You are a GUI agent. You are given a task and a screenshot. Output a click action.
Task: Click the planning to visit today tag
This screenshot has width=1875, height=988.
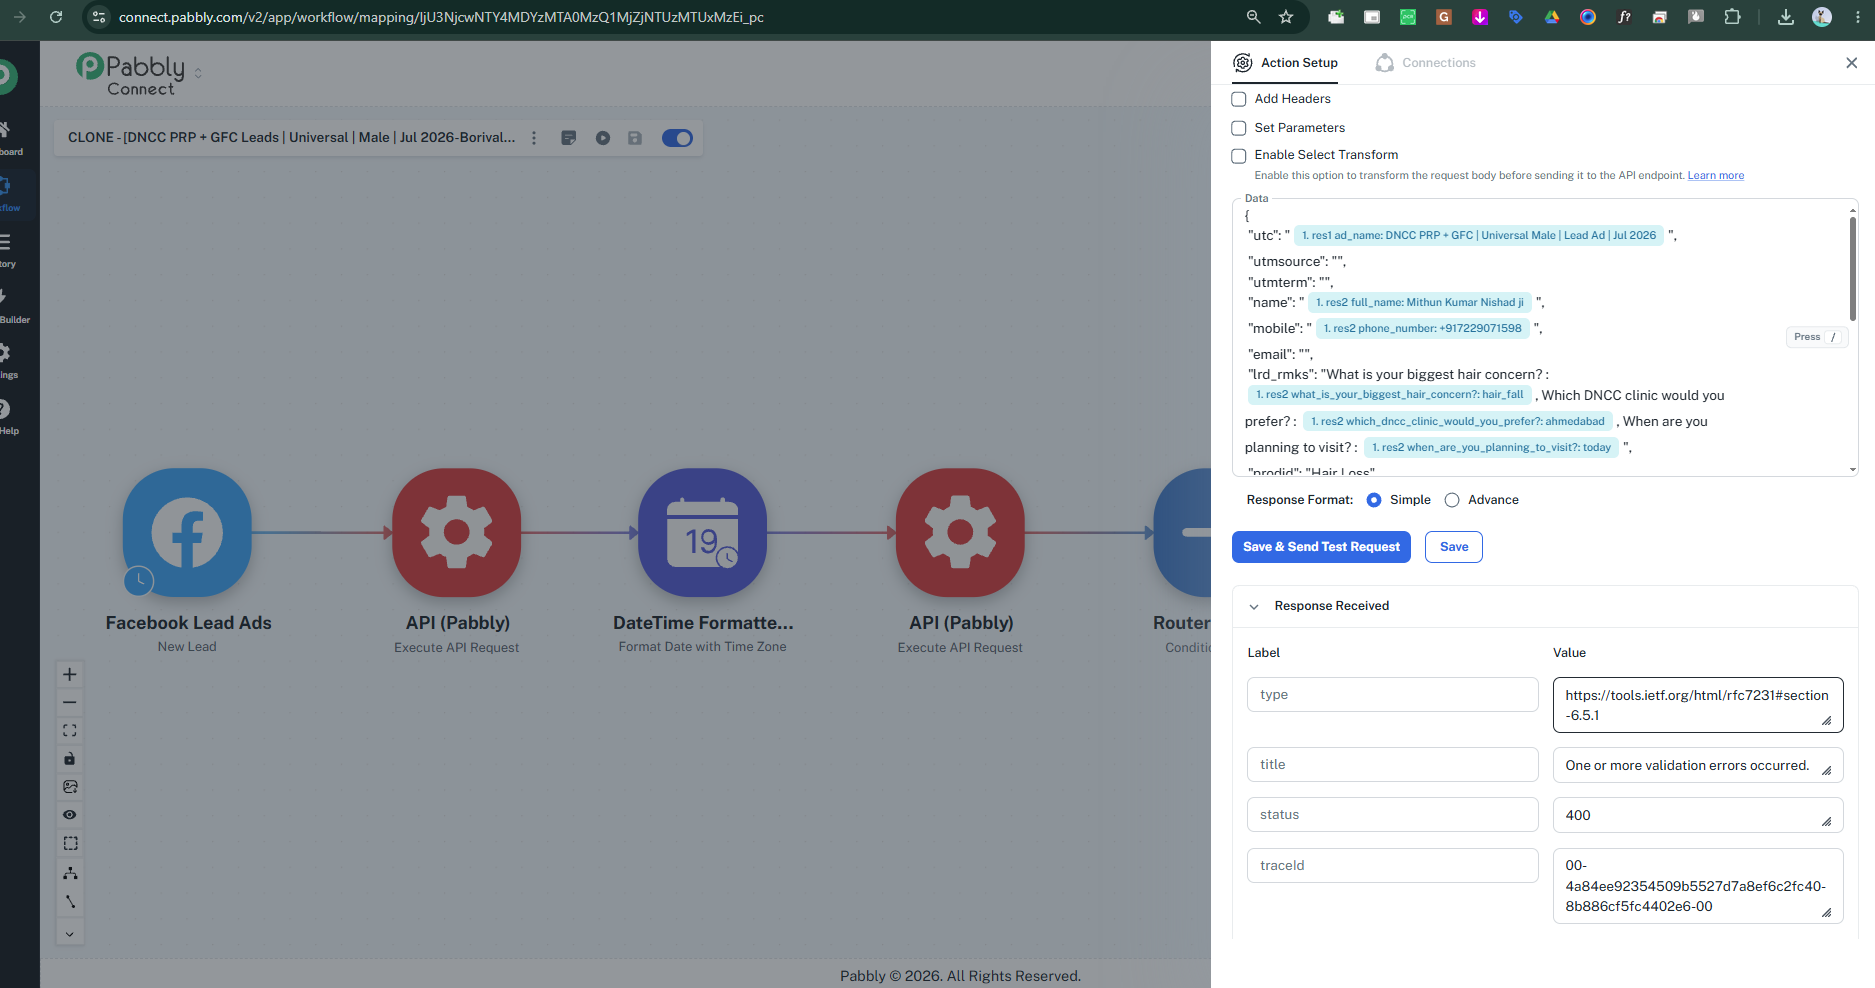click(x=1492, y=448)
